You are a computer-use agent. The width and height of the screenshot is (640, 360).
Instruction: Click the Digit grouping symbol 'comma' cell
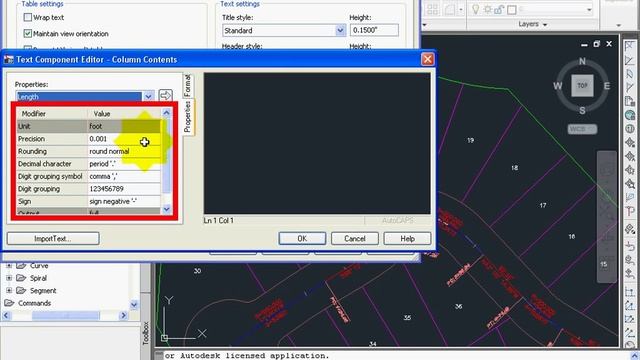coord(124,176)
